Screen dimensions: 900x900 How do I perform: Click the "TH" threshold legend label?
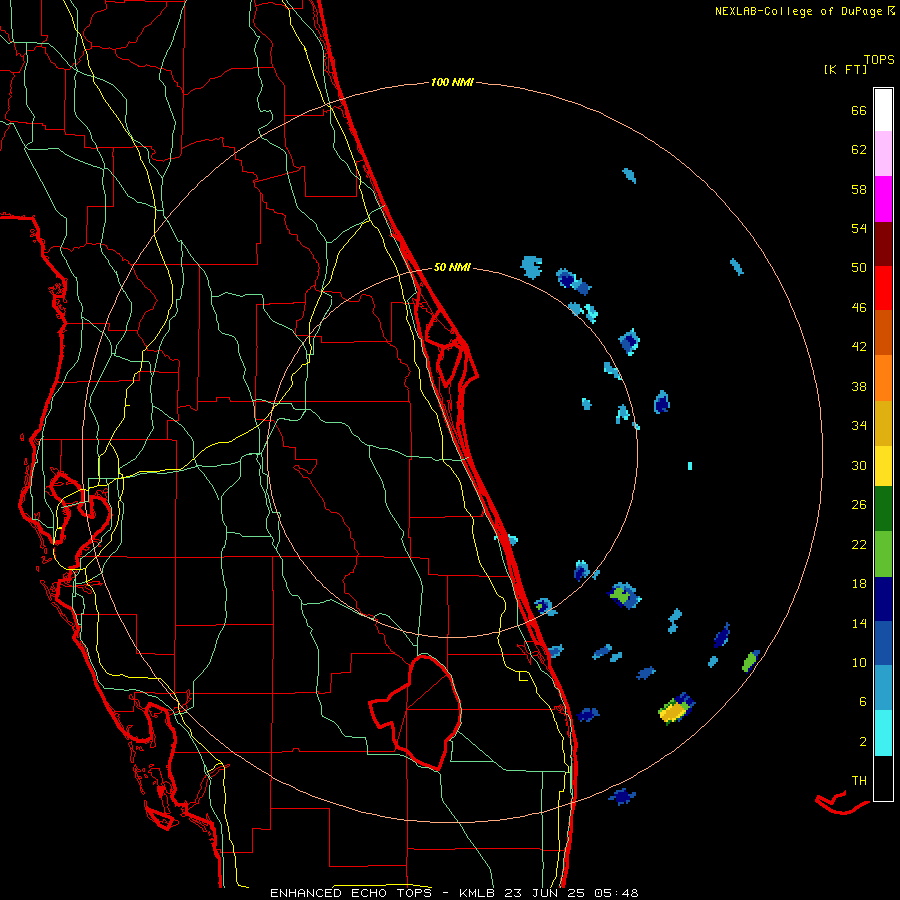(x=859, y=780)
